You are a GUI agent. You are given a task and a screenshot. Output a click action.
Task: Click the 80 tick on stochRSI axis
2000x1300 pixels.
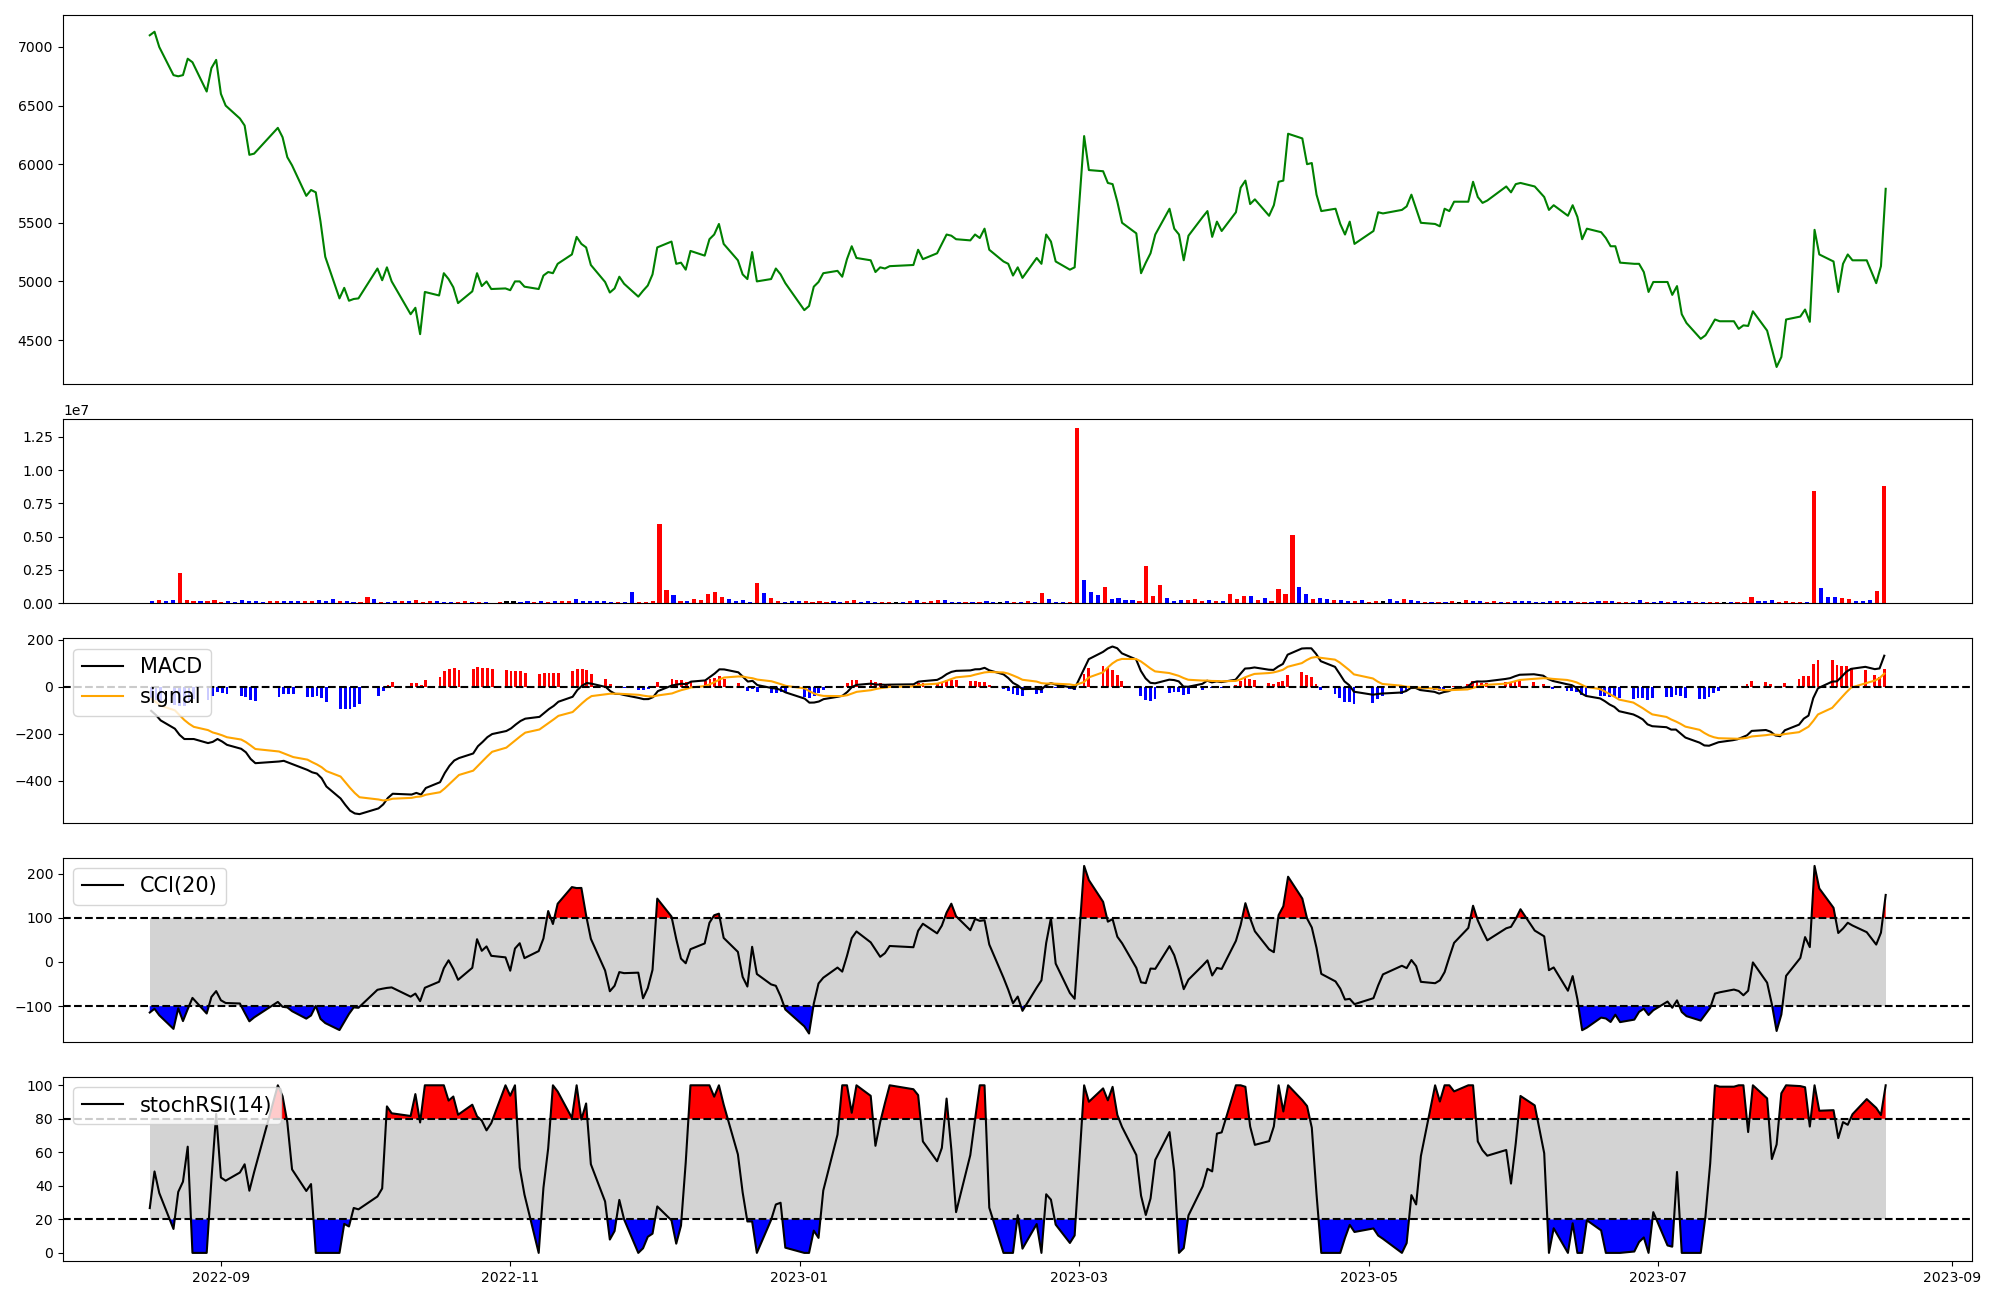point(44,1119)
